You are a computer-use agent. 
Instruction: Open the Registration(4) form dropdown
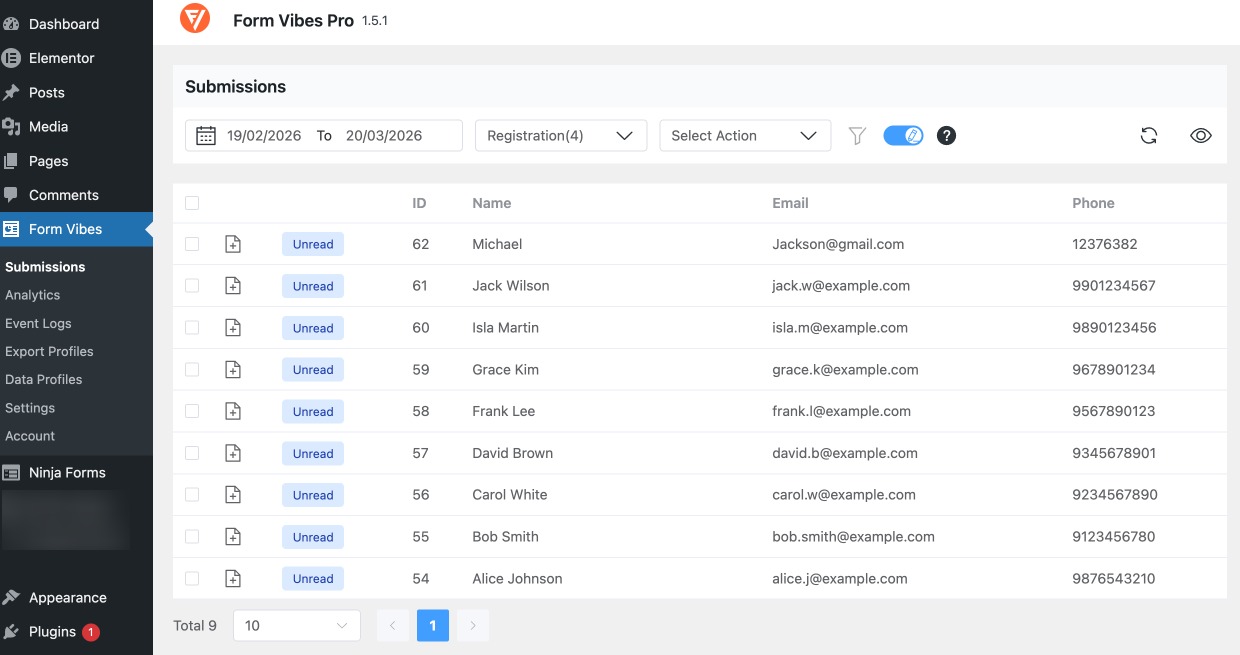(x=560, y=135)
